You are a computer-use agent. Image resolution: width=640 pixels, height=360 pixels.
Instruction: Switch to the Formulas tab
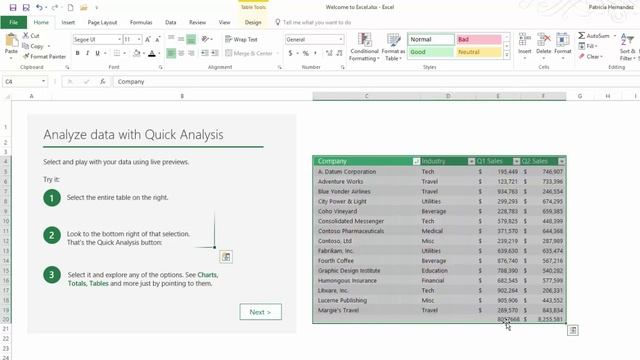point(141,22)
